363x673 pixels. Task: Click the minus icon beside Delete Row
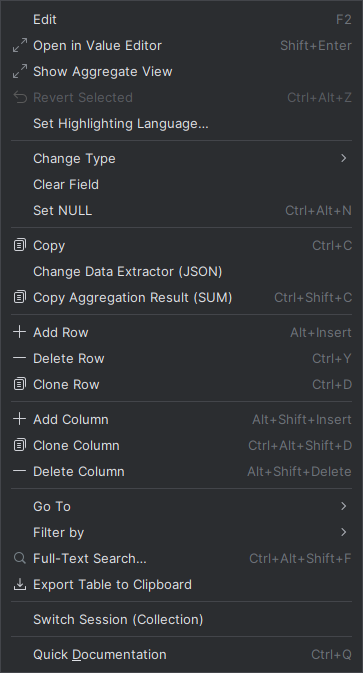point(20,358)
